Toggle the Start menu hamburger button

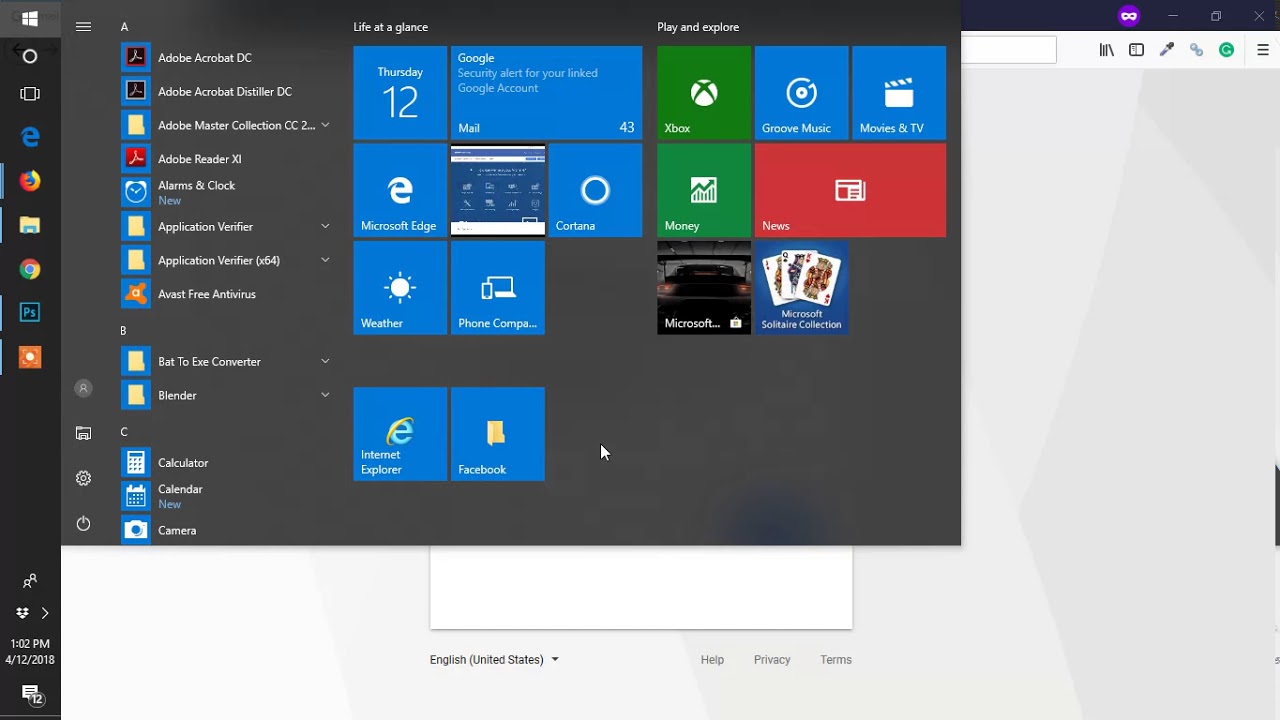coord(84,27)
